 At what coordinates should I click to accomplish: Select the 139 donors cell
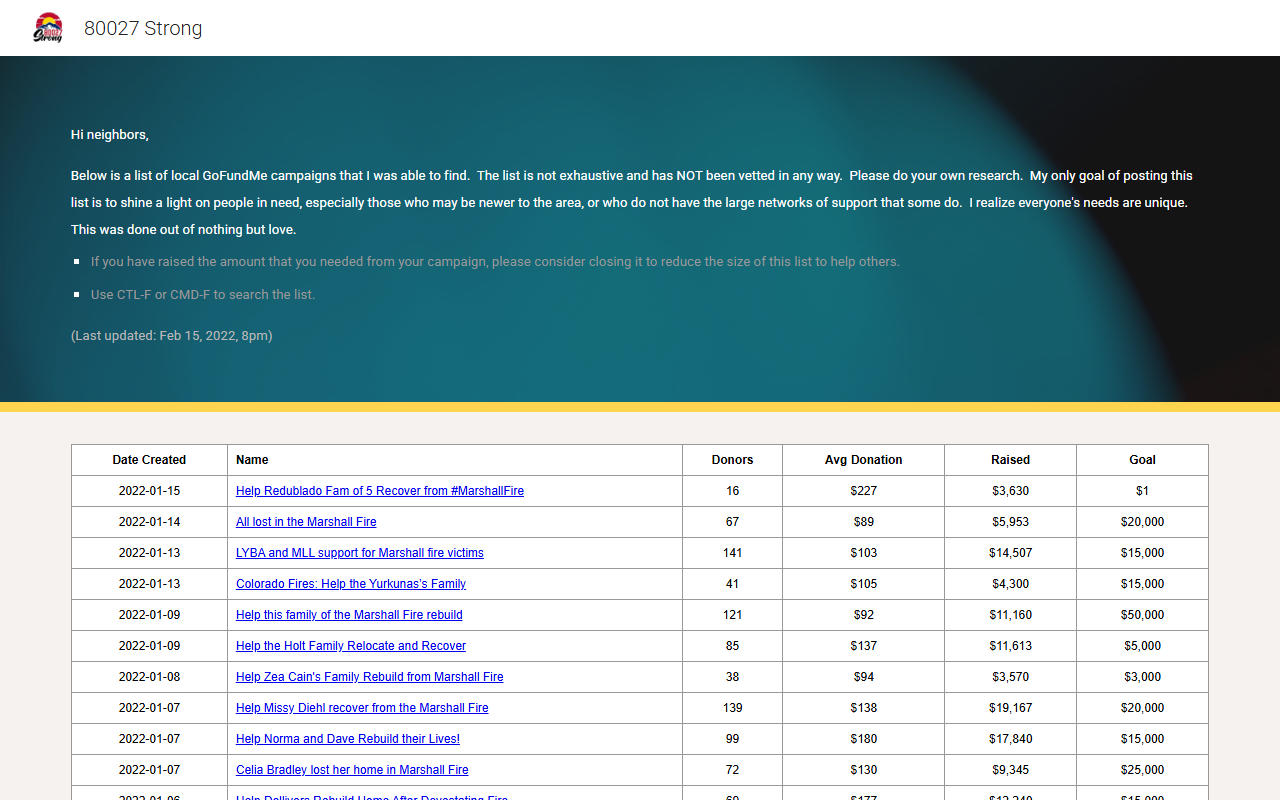(x=732, y=708)
